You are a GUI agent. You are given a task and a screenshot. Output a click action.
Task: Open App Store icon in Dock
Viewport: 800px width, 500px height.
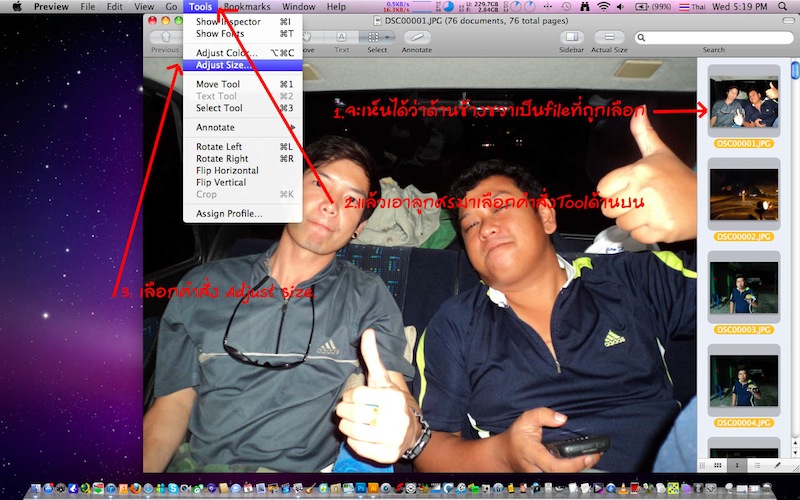48,488
